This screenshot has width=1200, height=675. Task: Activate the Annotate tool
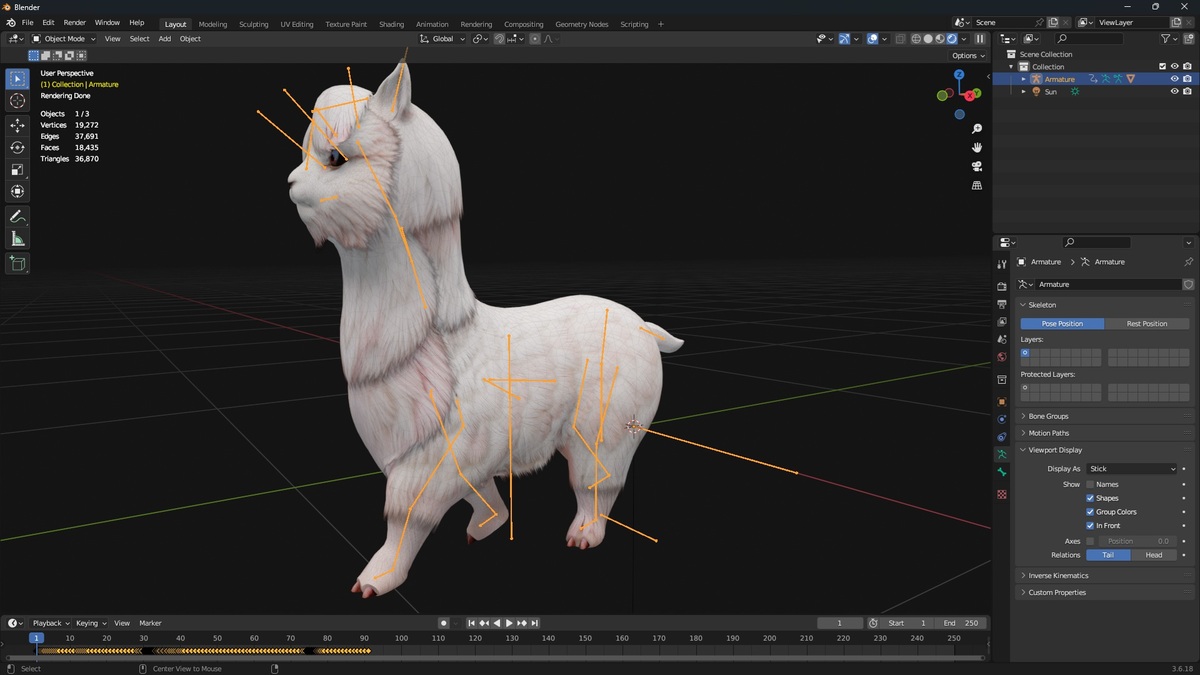click(x=17, y=216)
